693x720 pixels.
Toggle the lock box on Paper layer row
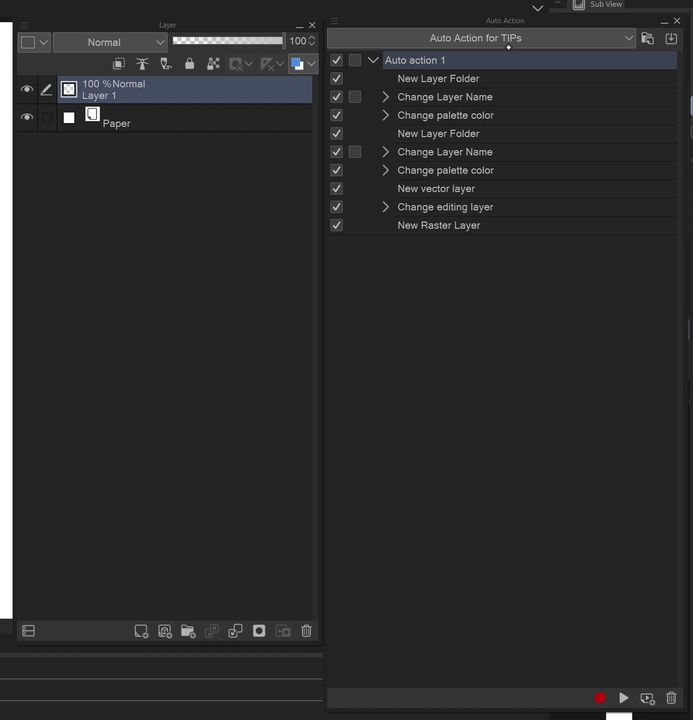click(47, 118)
